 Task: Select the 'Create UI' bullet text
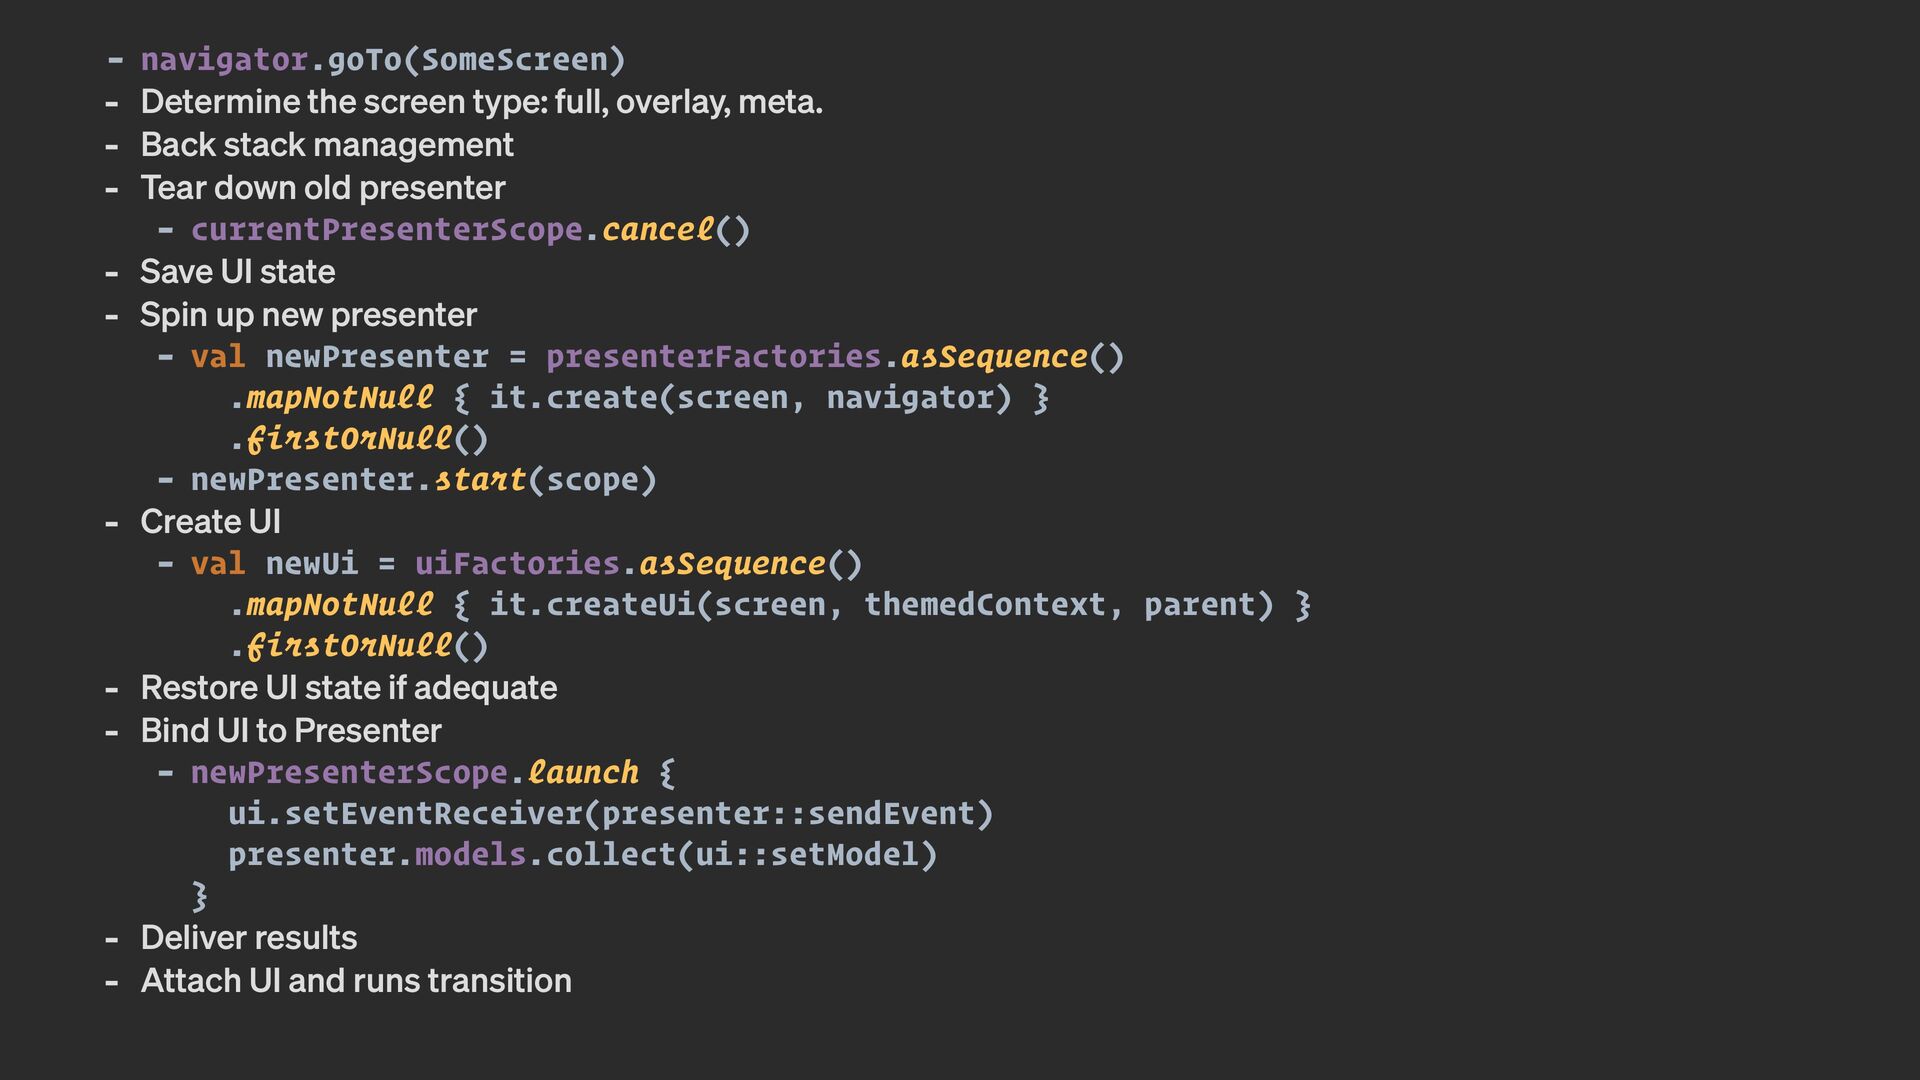click(210, 522)
